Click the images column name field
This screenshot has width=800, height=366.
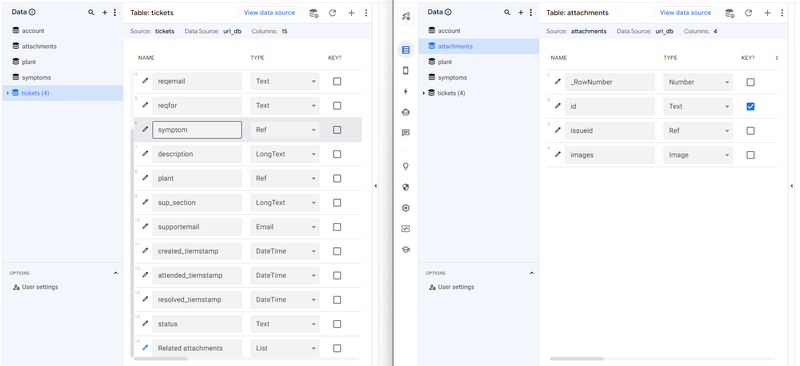pyautogui.click(x=610, y=155)
